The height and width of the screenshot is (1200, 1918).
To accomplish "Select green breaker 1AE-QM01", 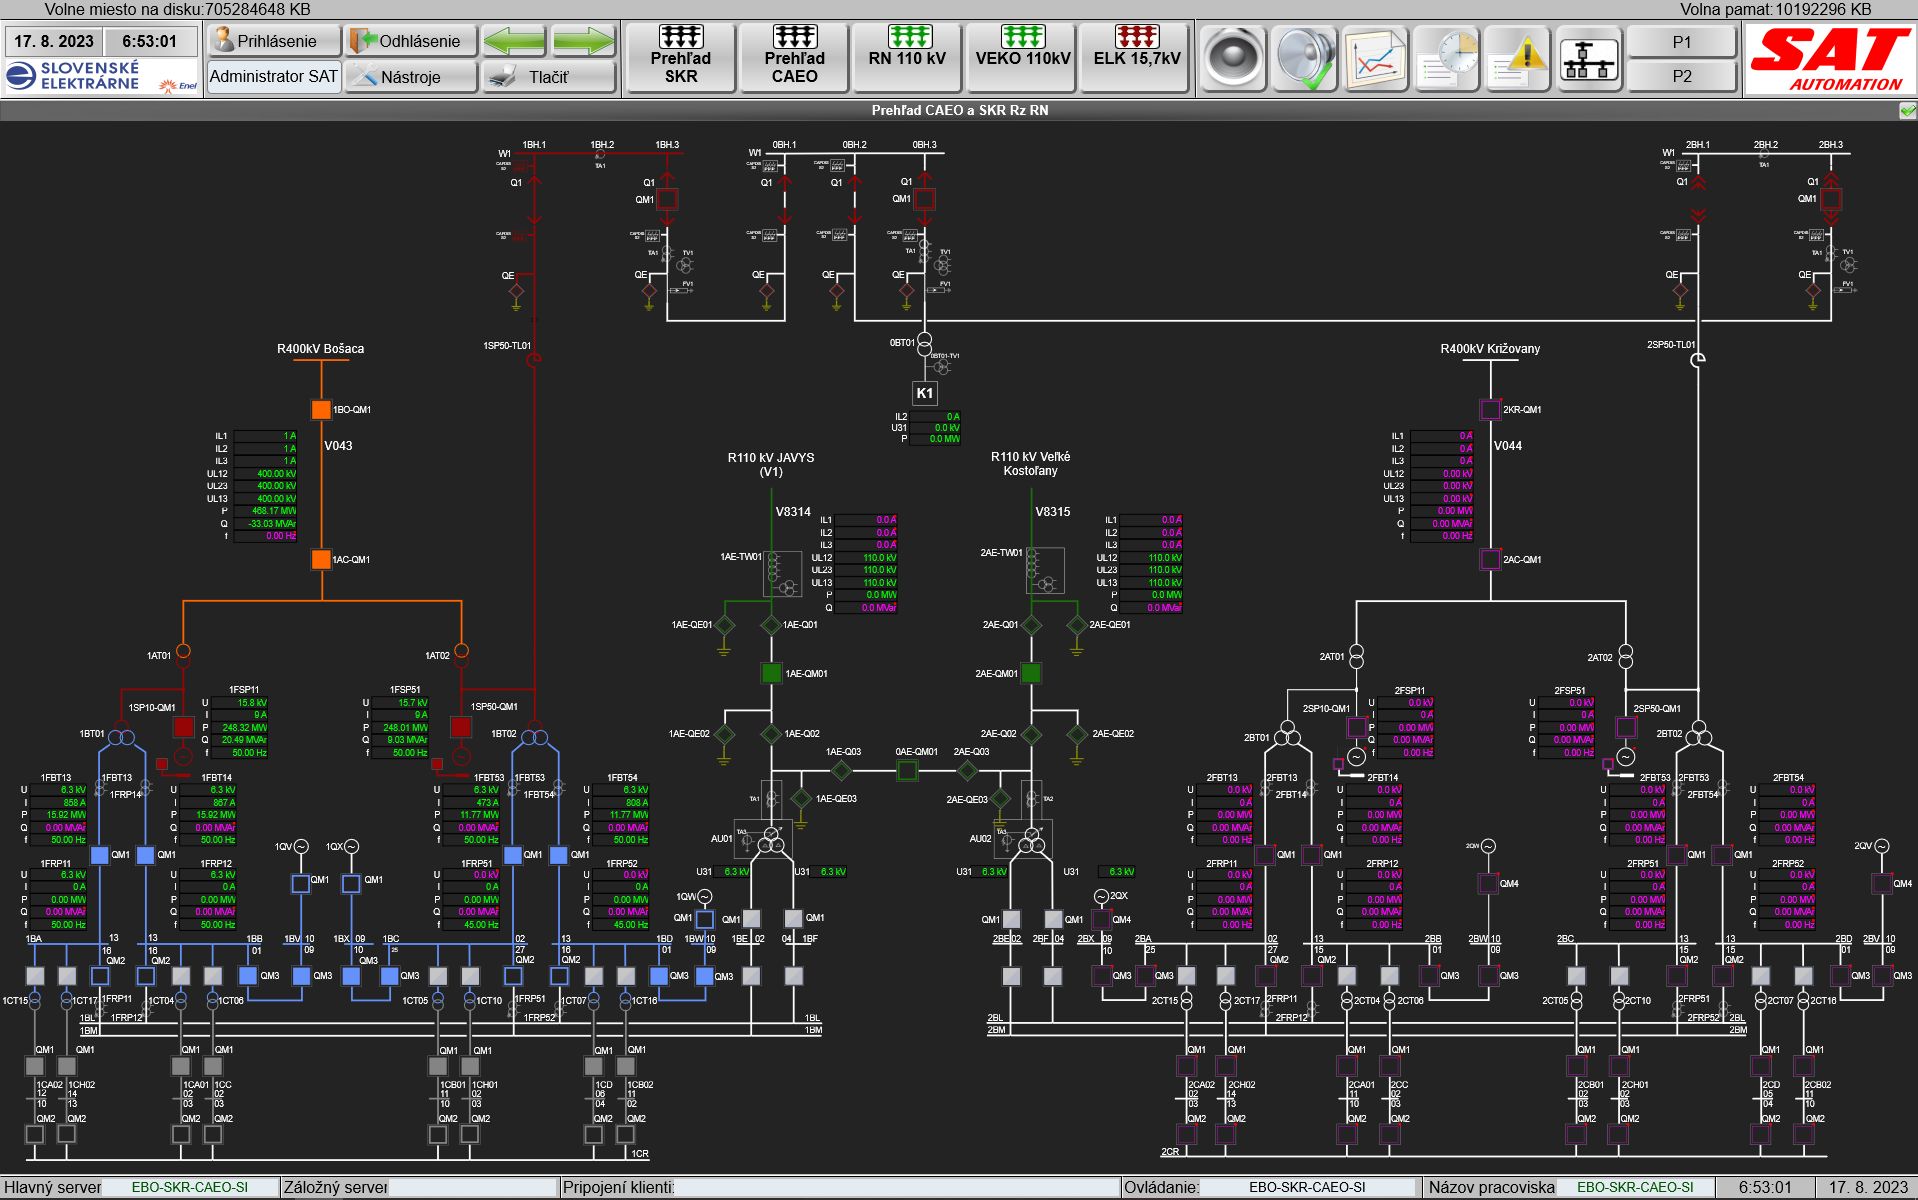I will click(771, 673).
